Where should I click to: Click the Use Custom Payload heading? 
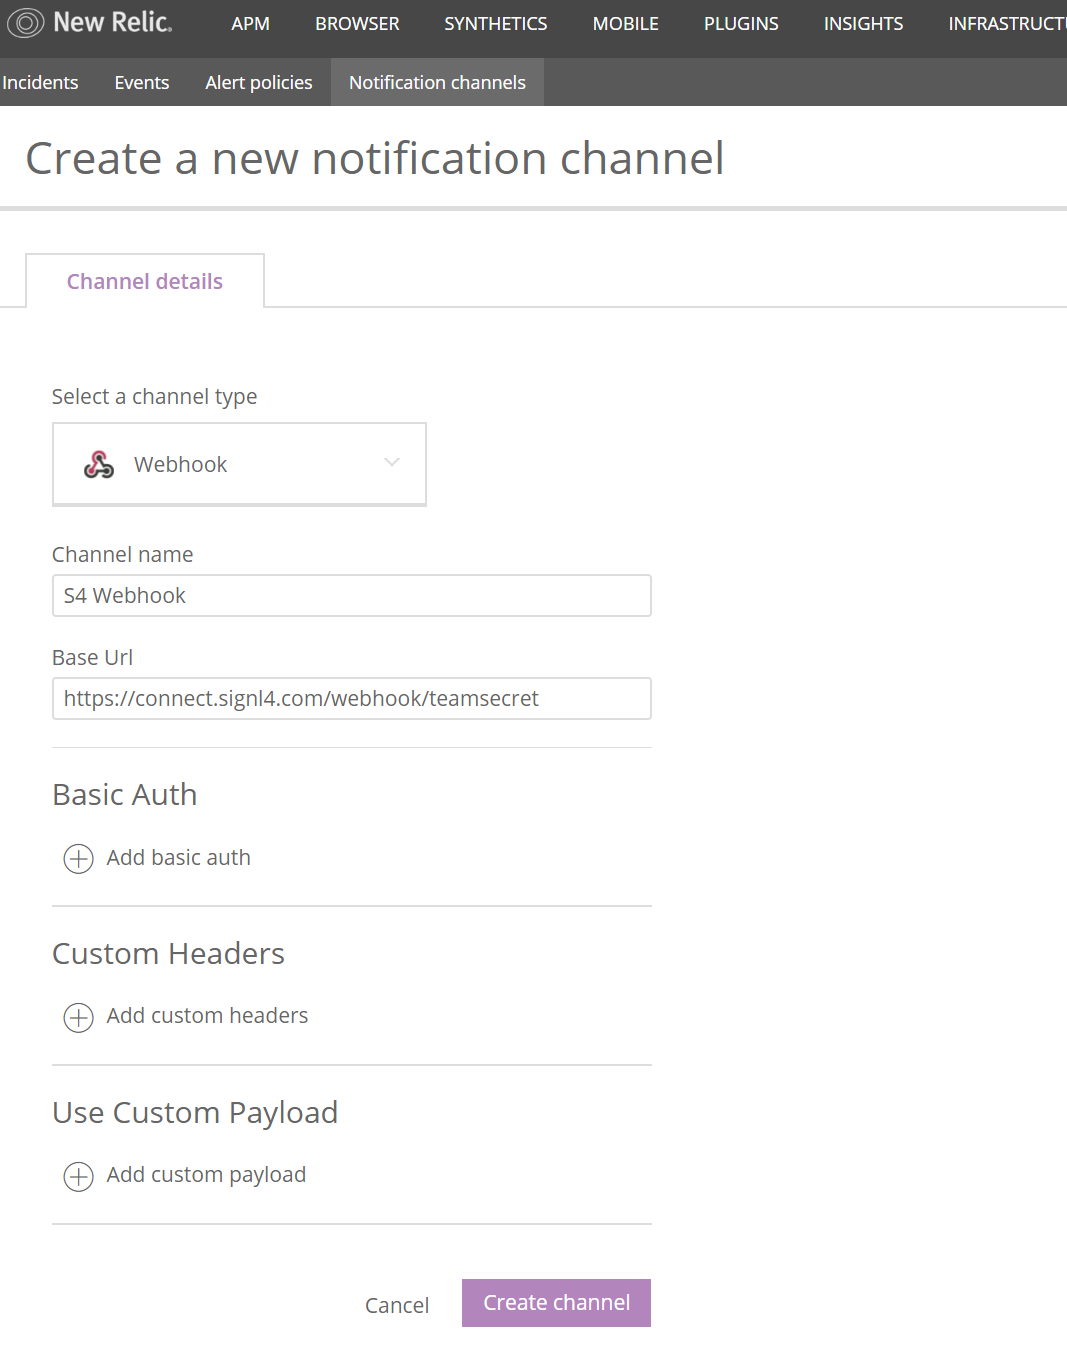195,1113
